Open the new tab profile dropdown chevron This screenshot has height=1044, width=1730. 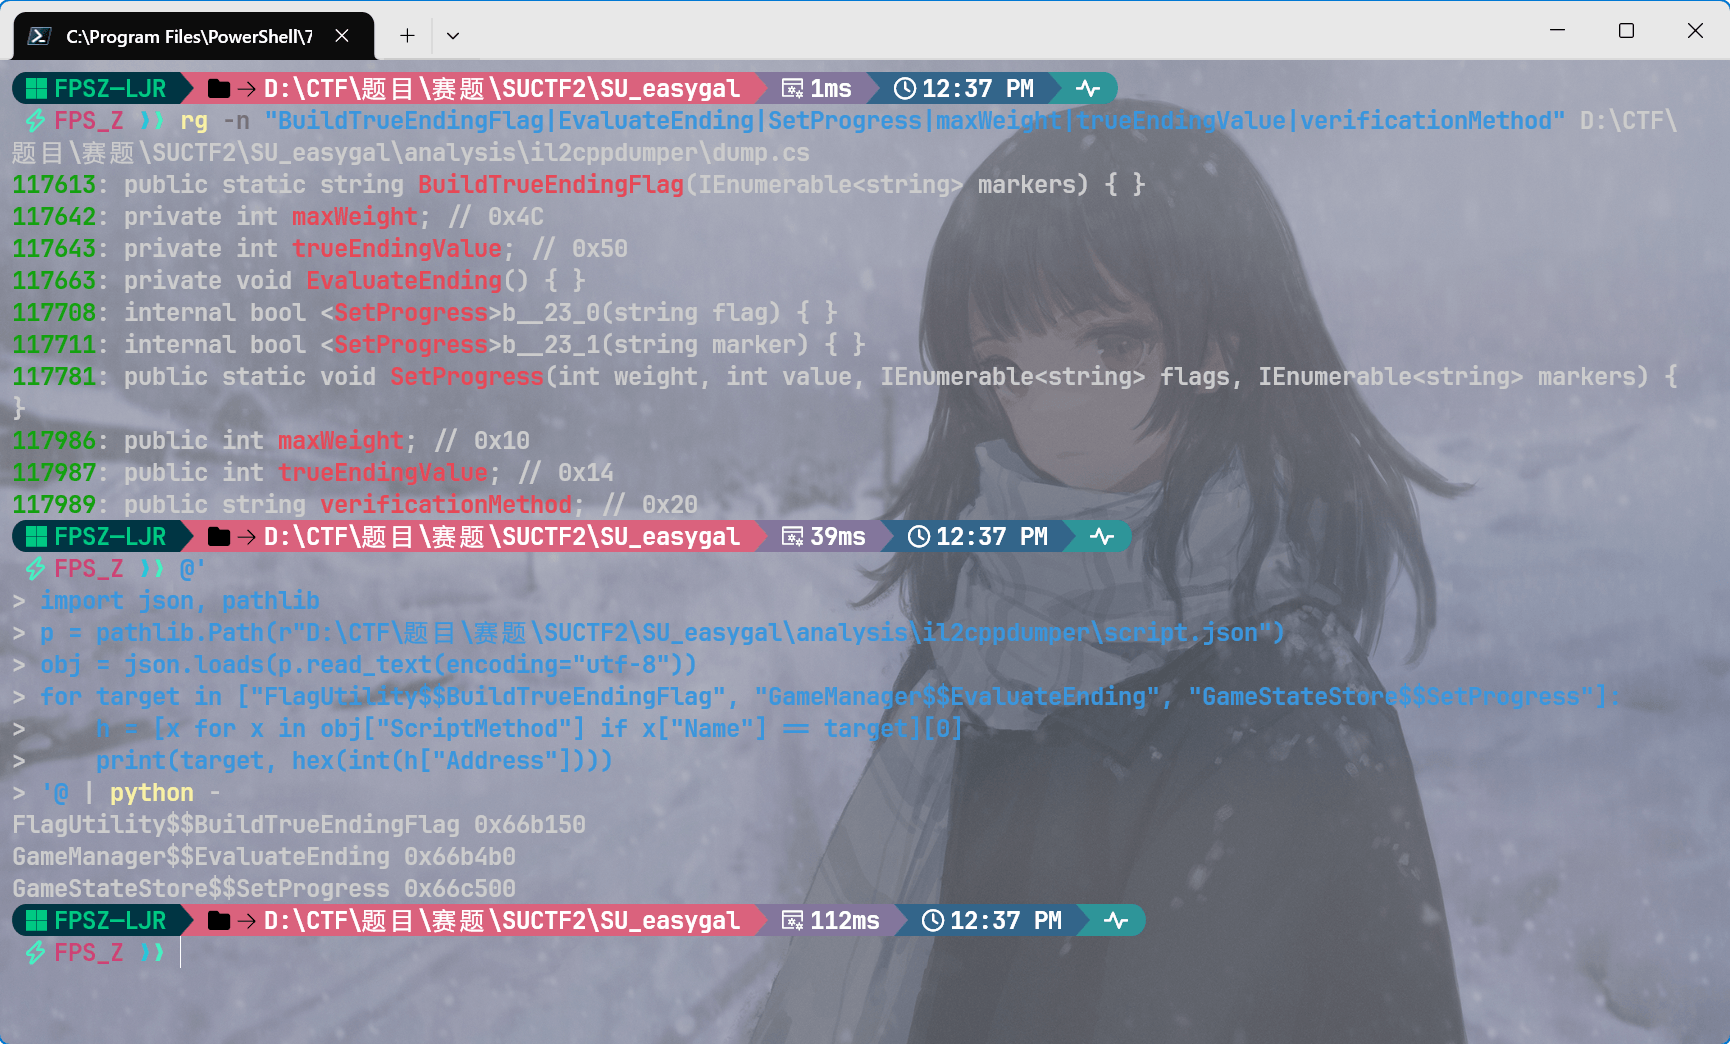coord(453,36)
